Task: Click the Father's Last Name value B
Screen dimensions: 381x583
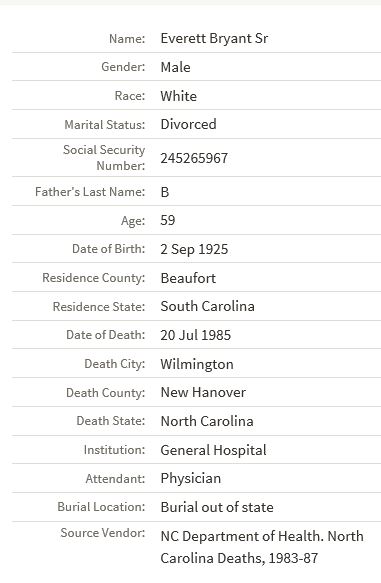Action: [x=165, y=192]
